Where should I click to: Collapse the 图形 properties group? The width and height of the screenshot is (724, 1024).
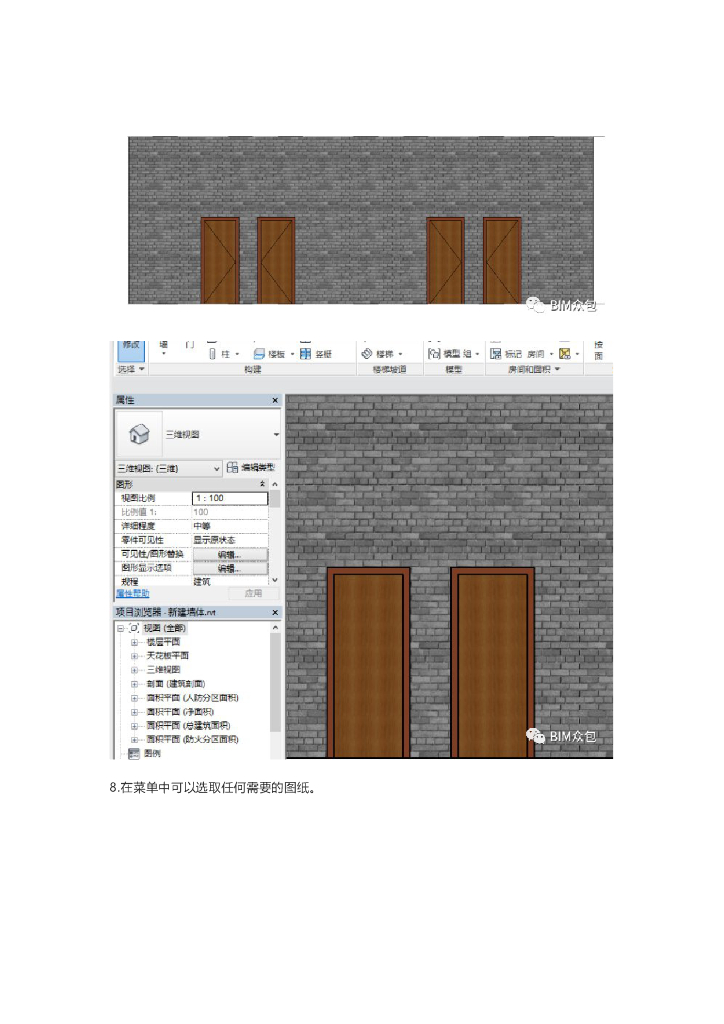pos(262,484)
